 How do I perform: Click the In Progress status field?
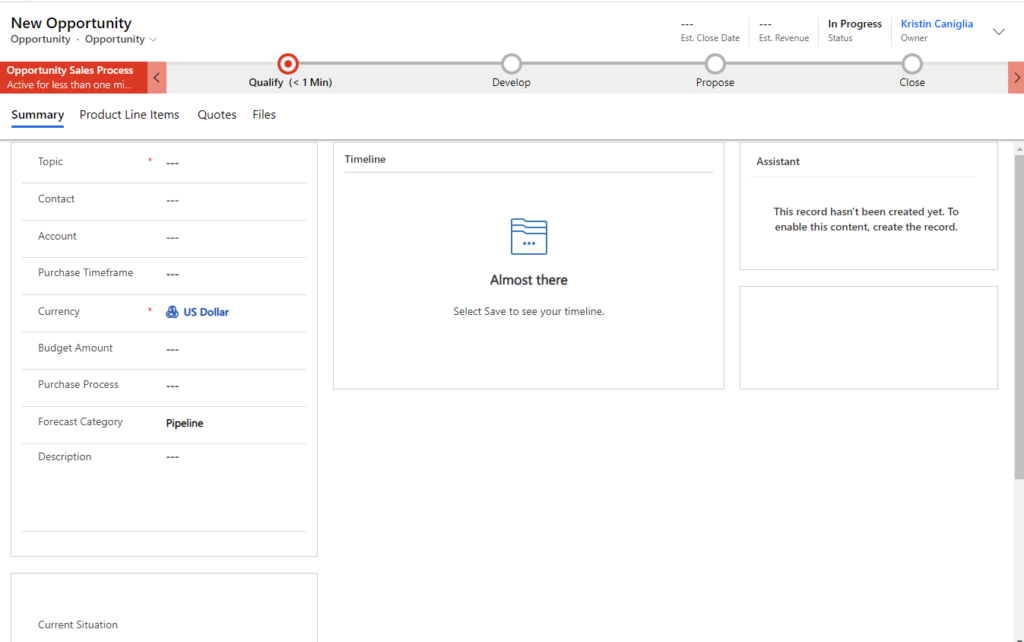click(854, 31)
